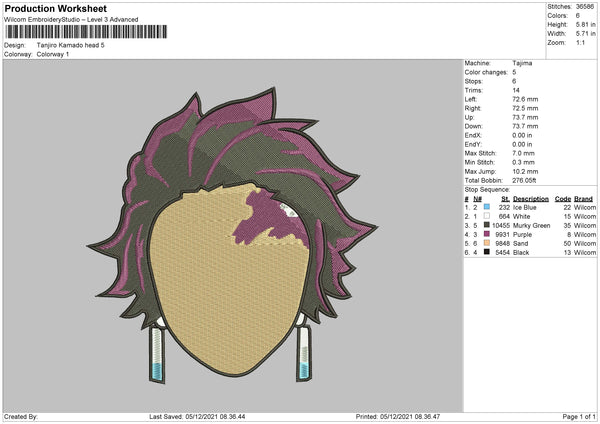Select the "Sand" description text
The height and width of the screenshot is (424, 600).
(520, 243)
